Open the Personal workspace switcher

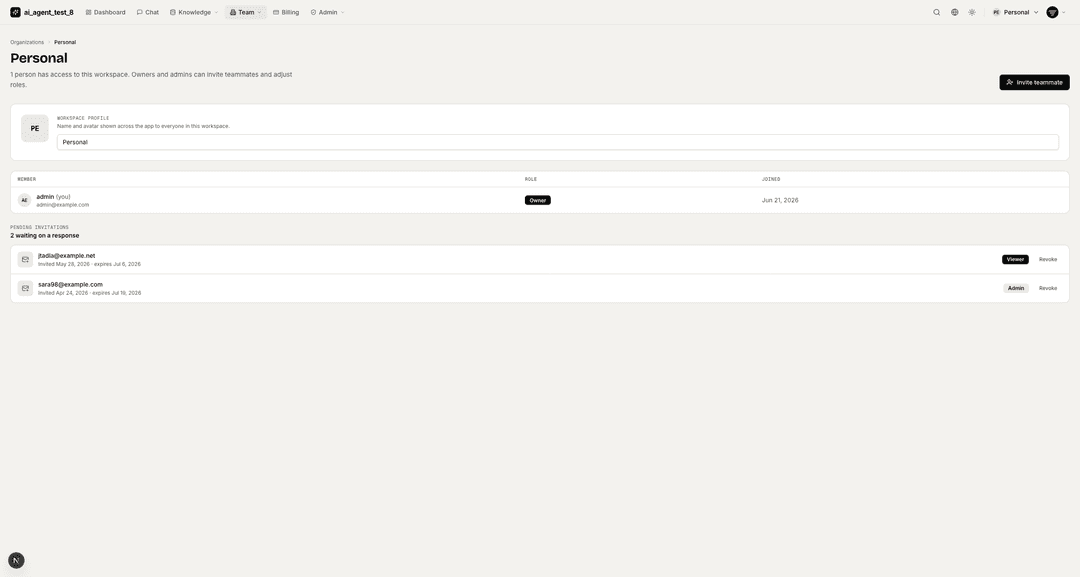click(x=1015, y=12)
